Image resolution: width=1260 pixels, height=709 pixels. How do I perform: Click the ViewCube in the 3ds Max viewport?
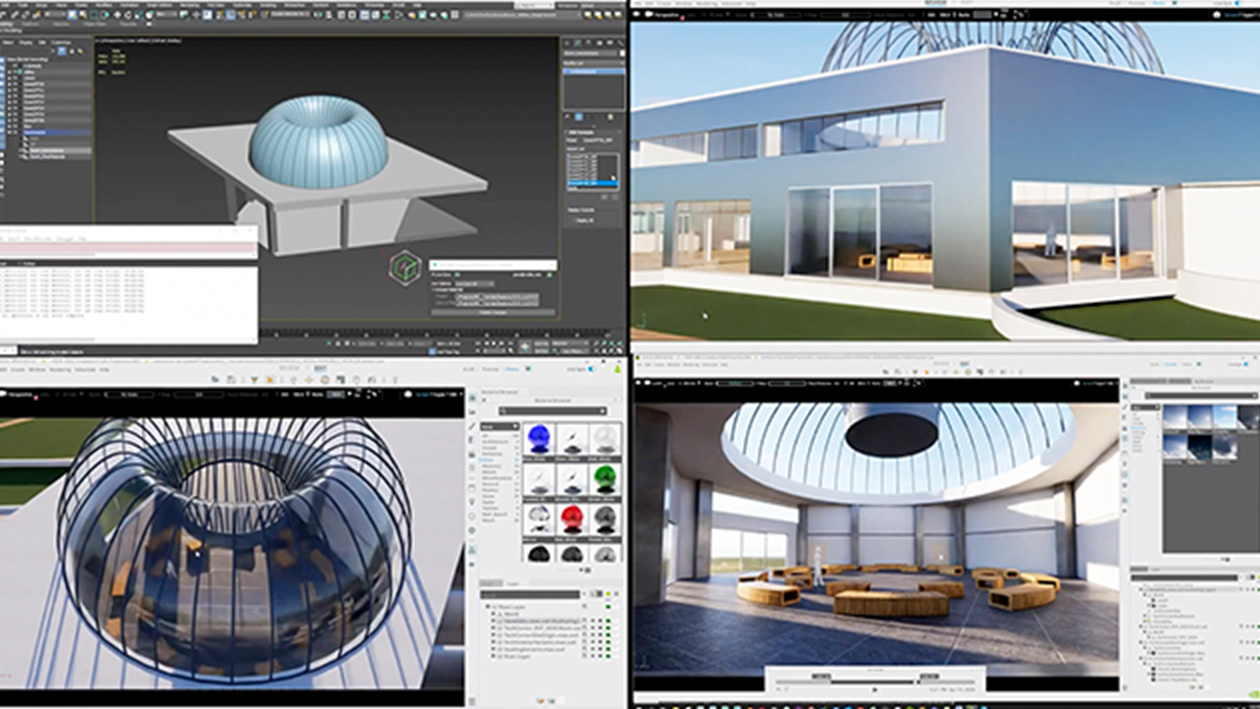pos(405,268)
